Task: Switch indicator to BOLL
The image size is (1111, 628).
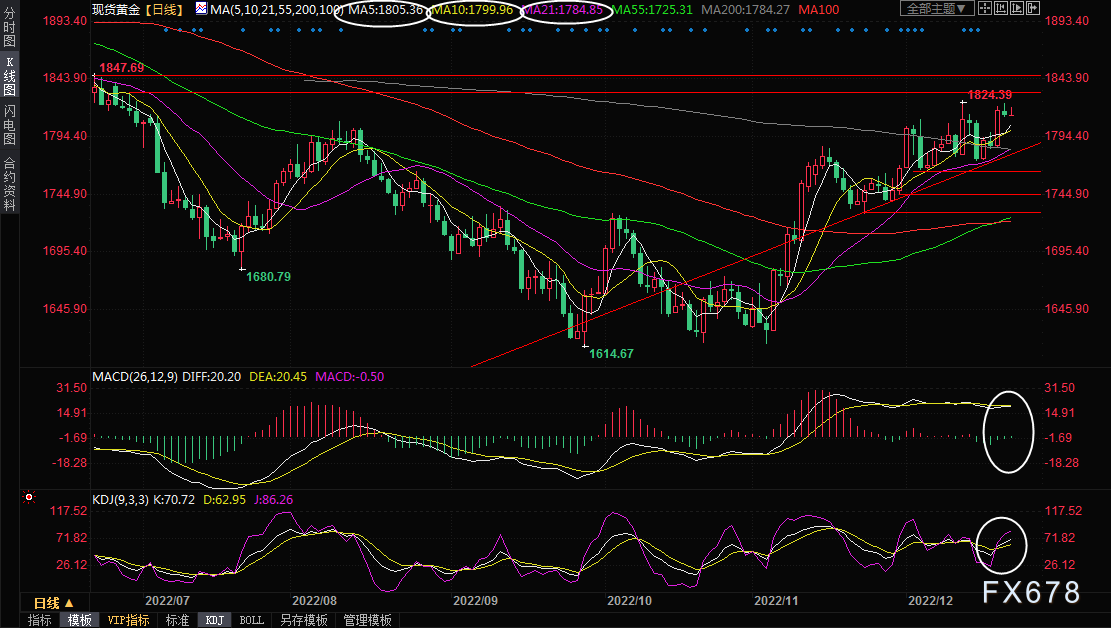Action: 251,620
